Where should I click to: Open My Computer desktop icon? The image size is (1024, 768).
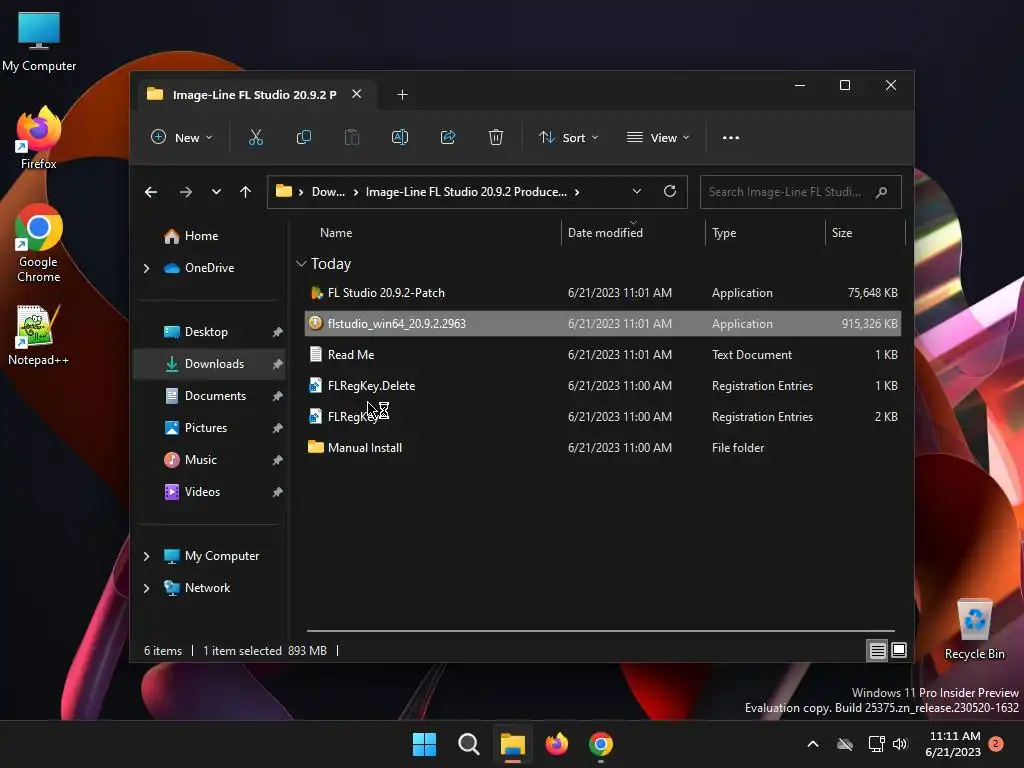[x=39, y=41]
